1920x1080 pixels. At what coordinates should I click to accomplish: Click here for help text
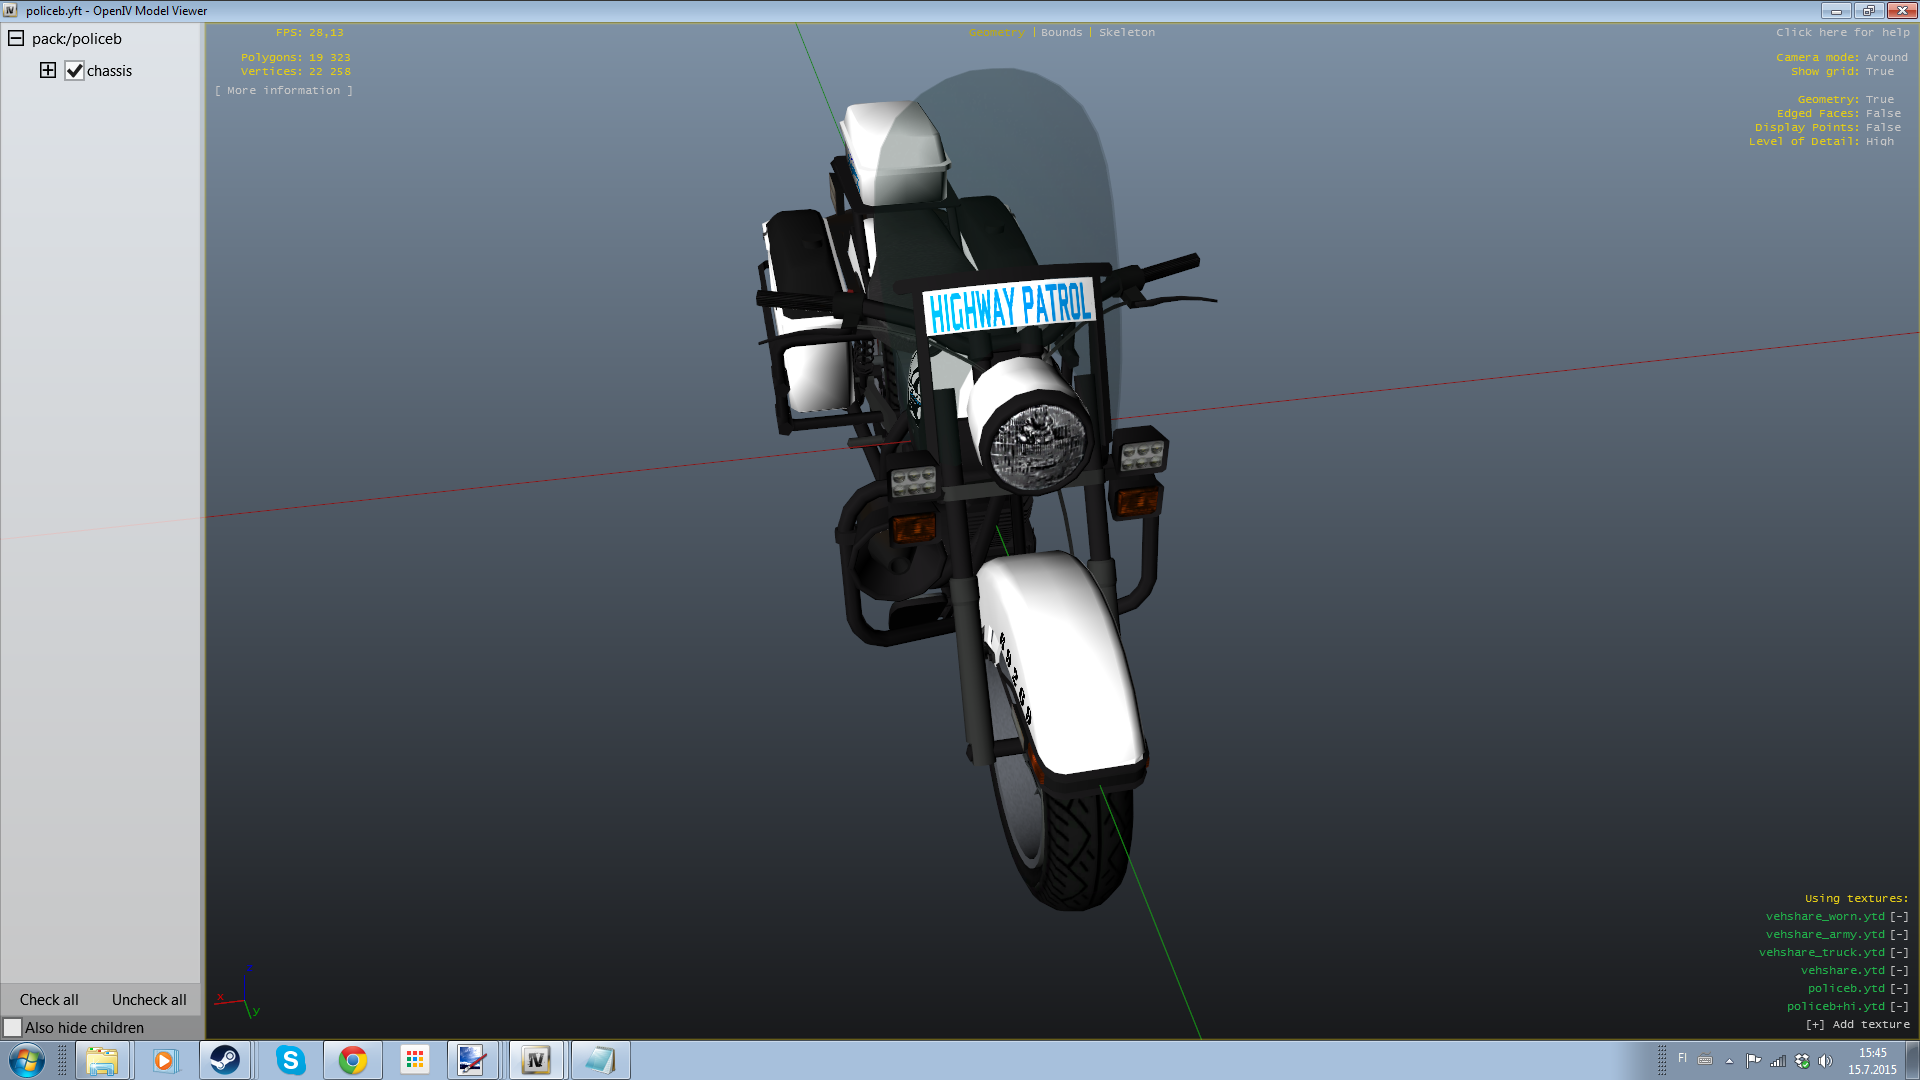pyautogui.click(x=1842, y=33)
